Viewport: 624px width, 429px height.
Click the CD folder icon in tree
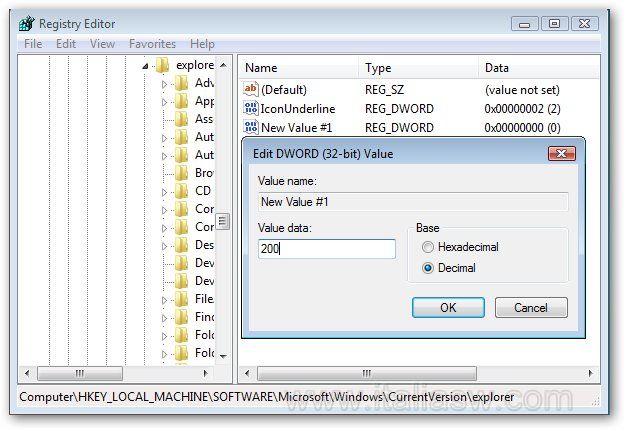click(x=181, y=191)
